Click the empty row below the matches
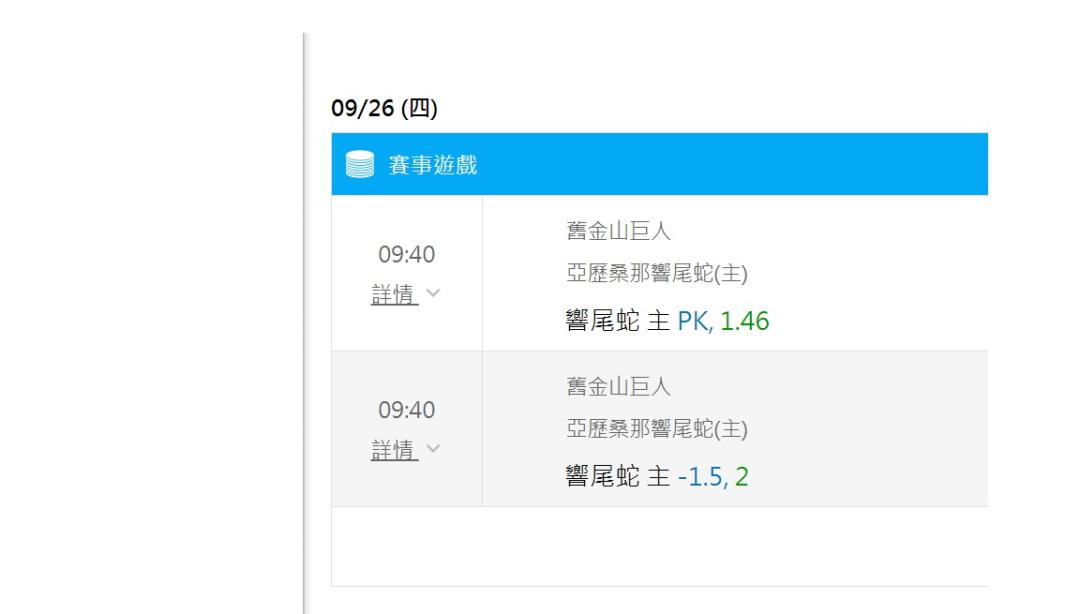This screenshot has width=1080, height=614. click(660, 546)
